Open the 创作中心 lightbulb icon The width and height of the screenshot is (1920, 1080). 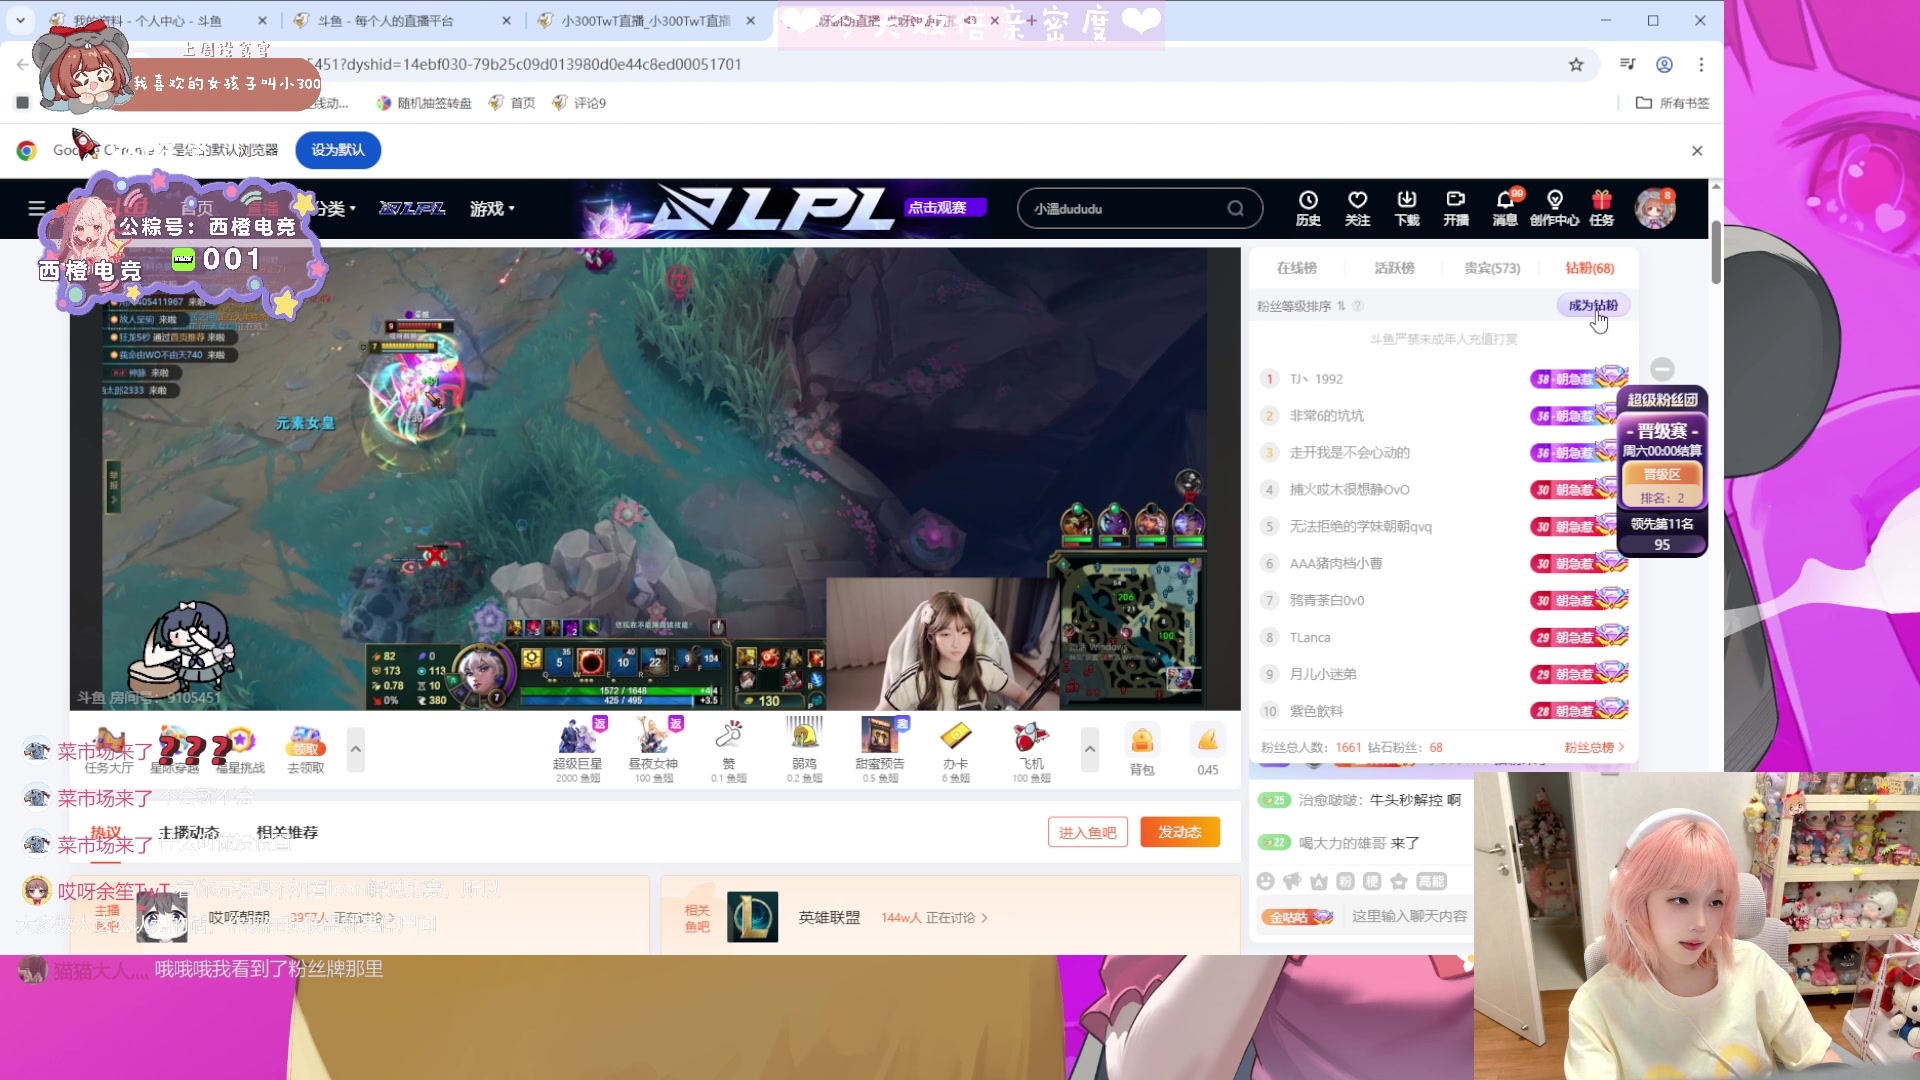1554,208
